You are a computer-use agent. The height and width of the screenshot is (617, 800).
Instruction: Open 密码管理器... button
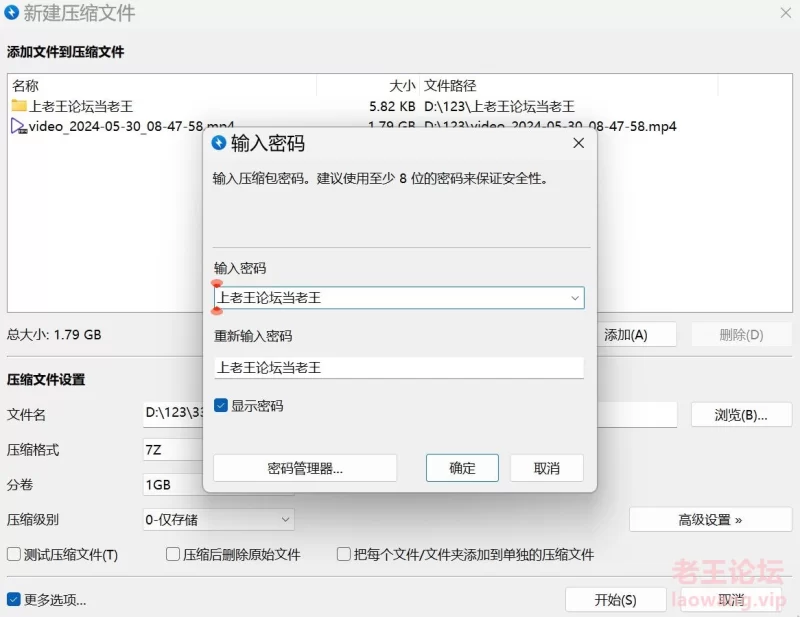[305, 468]
